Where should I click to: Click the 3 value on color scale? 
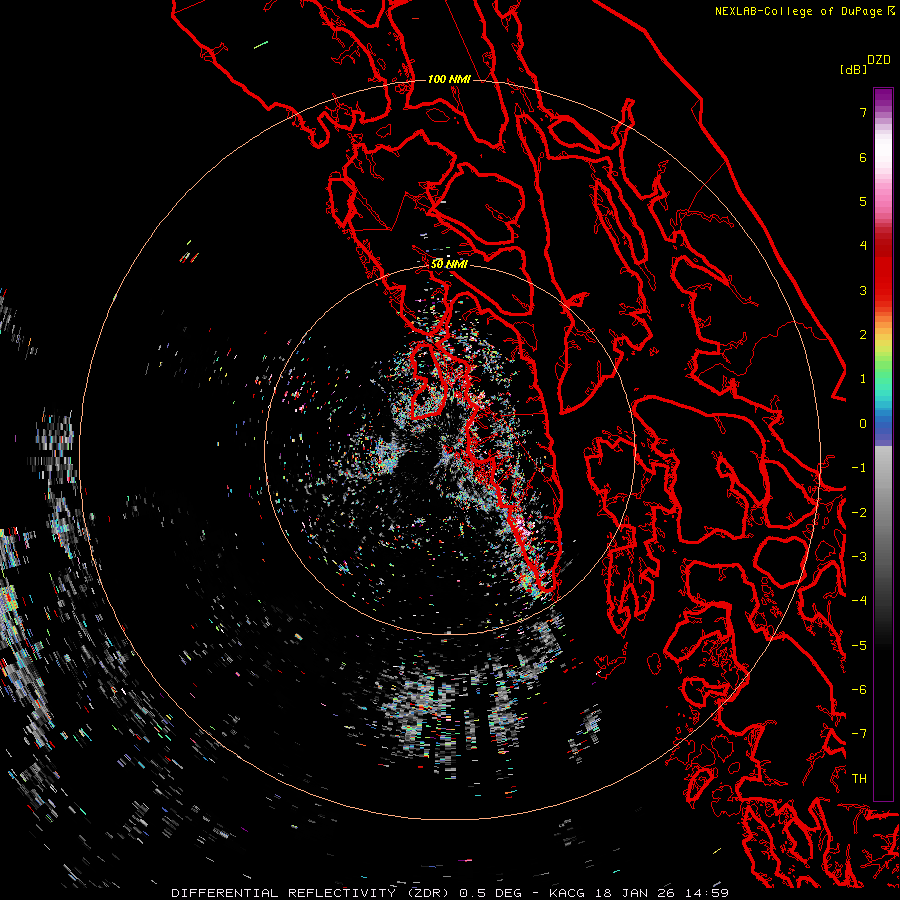863,290
